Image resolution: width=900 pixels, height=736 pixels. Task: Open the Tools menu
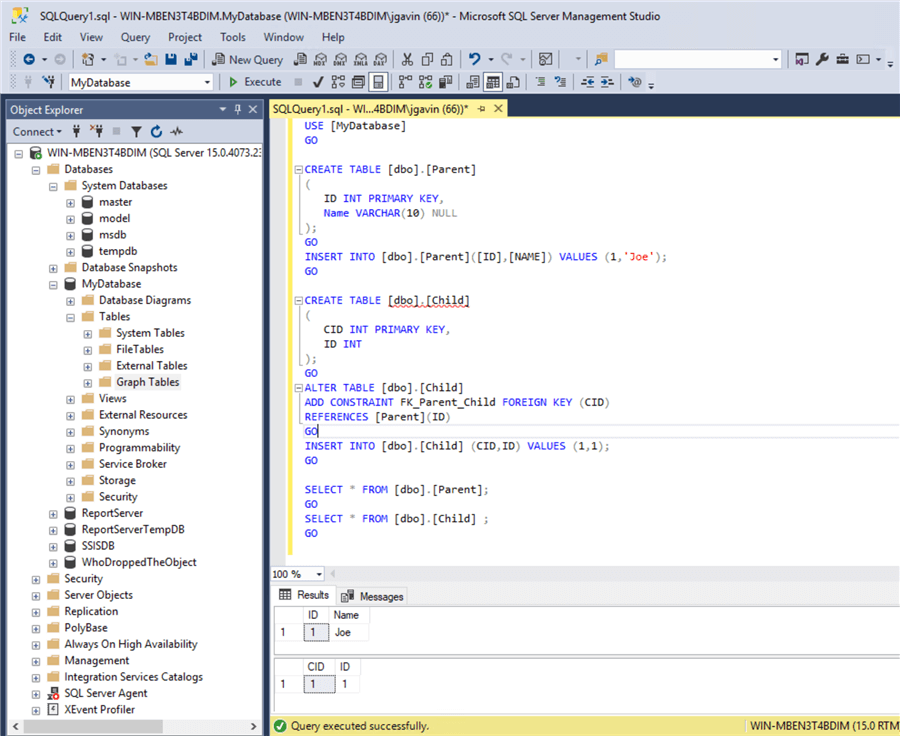pyautogui.click(x=232, y=37)
